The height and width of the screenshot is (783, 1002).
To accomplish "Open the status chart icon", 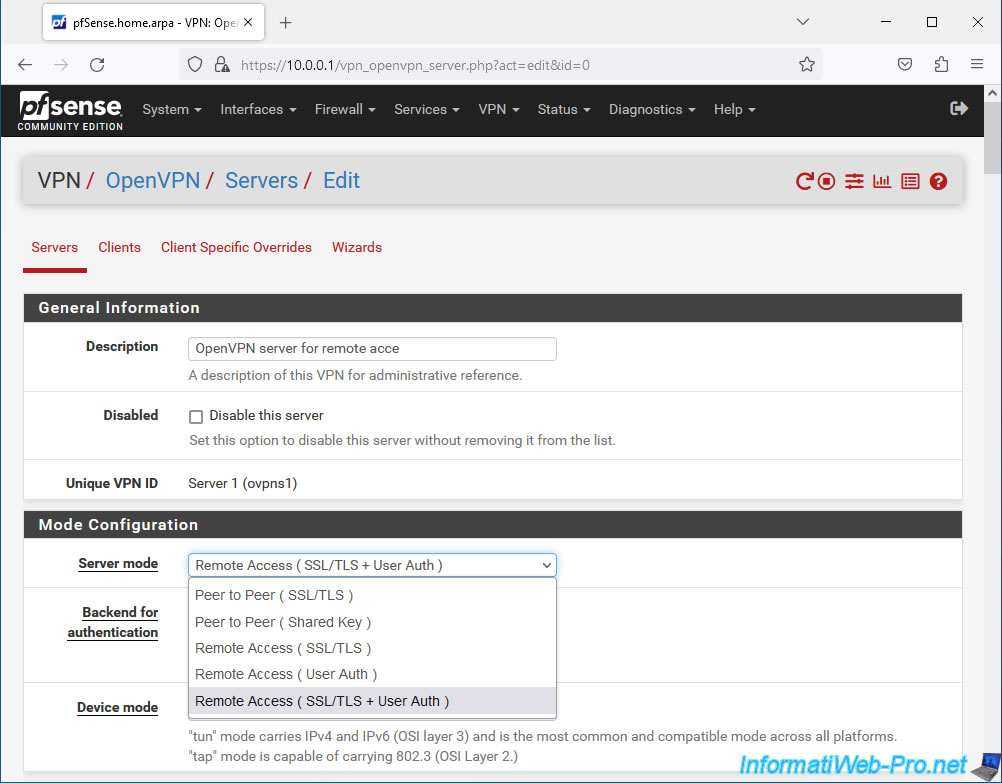I will pos(882,182).
